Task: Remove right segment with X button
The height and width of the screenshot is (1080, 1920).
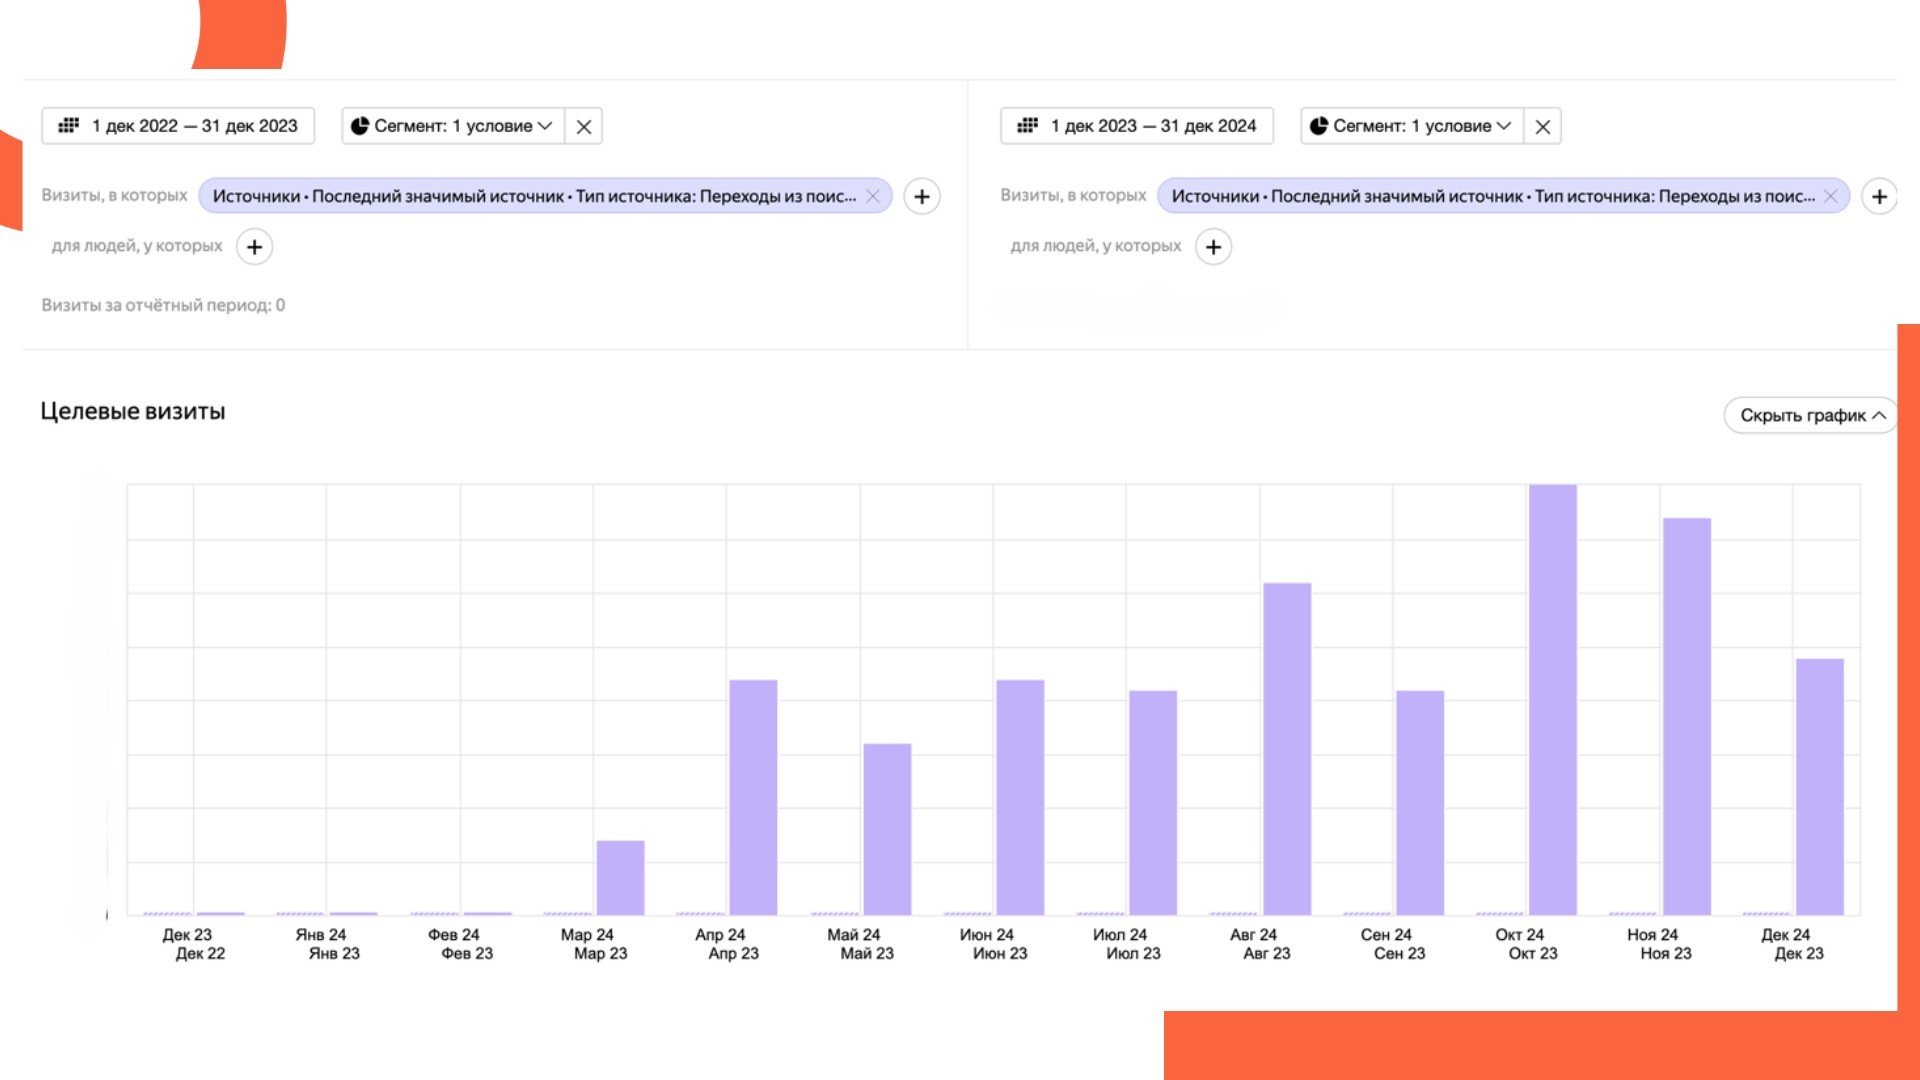Action: click(1543, 127)
